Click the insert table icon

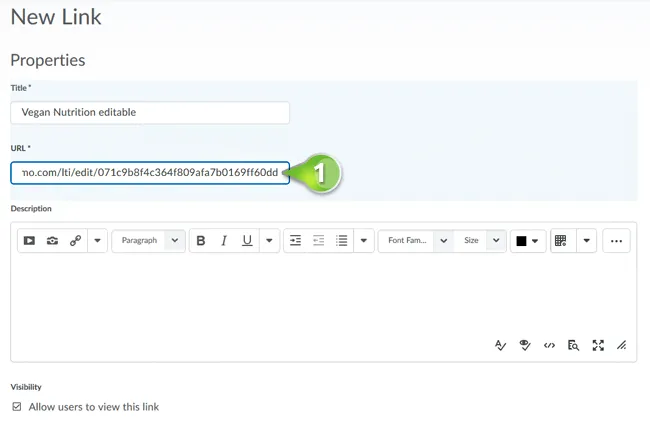tap(560, 240)
